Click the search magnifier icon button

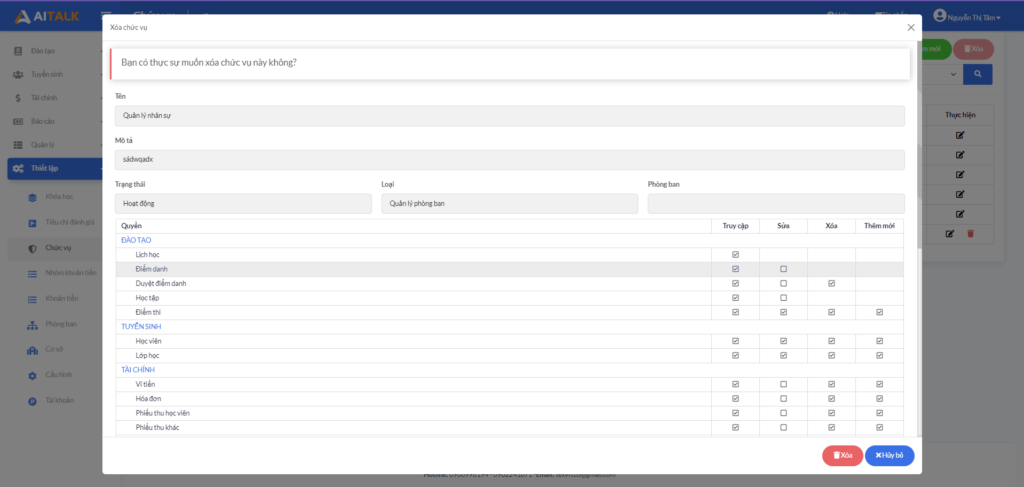click(977, 74)
